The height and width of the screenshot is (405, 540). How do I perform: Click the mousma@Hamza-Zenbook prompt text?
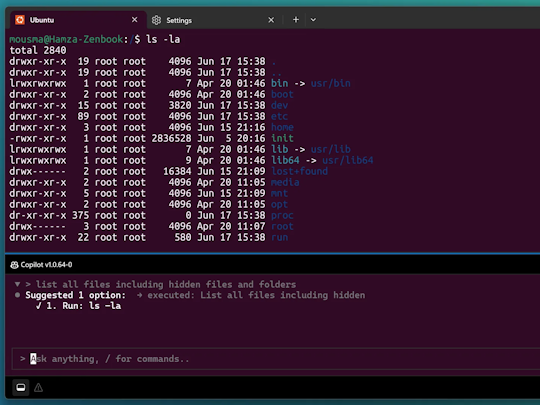pyautogui.click(x=66, y=39)
